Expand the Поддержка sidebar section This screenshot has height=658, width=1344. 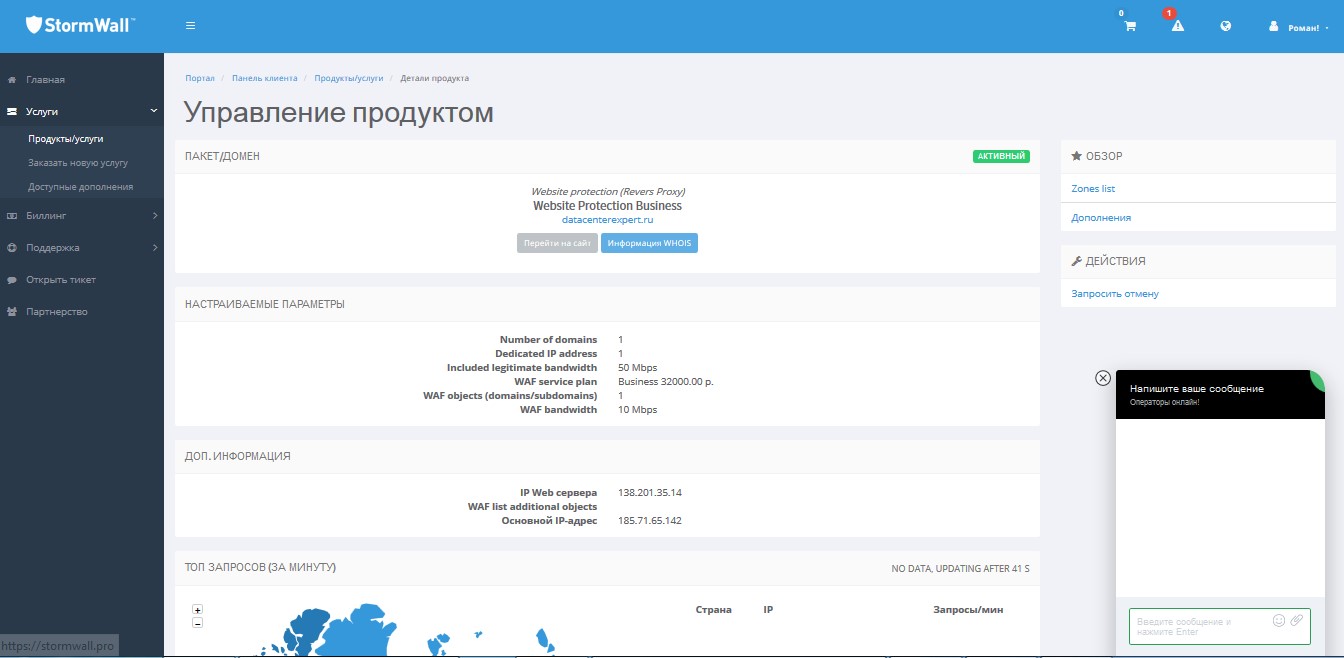[x=82, y=247]
